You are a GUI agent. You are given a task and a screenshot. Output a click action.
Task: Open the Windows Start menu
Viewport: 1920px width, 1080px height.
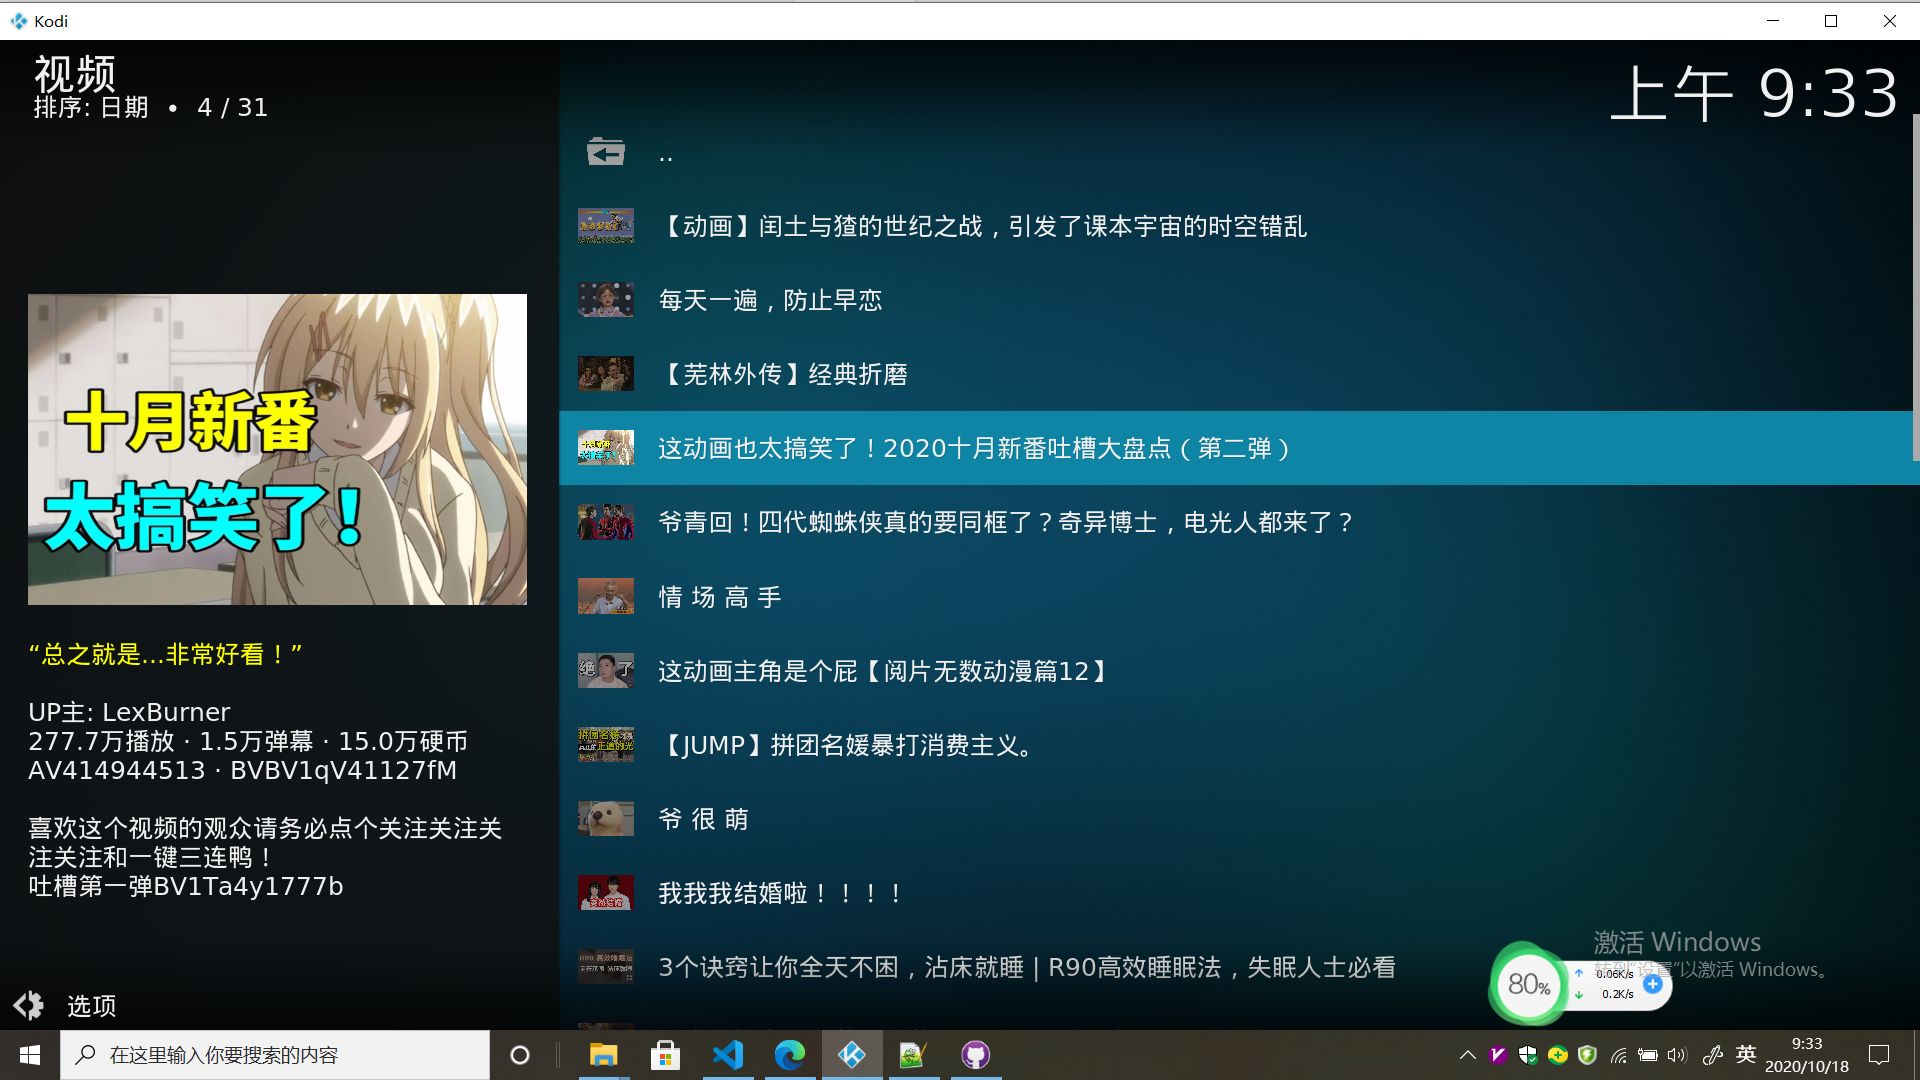pyautogui.click(x=30, y=1055)
